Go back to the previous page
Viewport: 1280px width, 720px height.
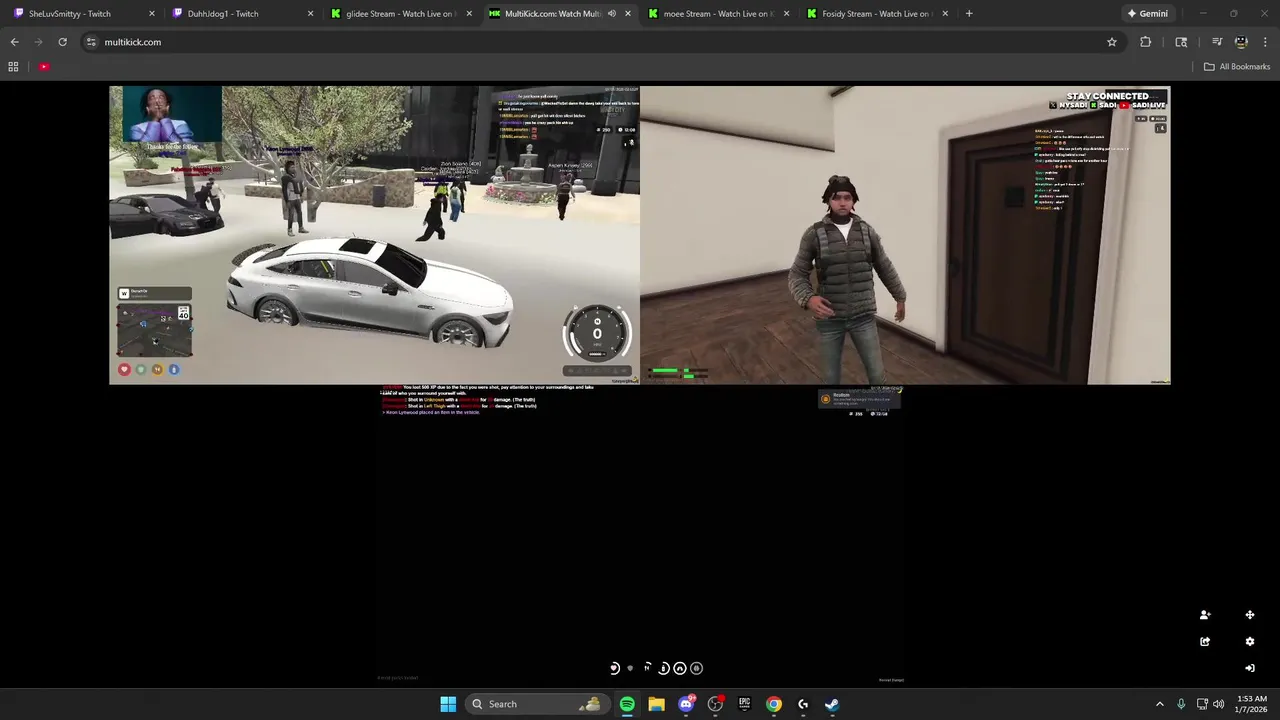tap(14, 42)
